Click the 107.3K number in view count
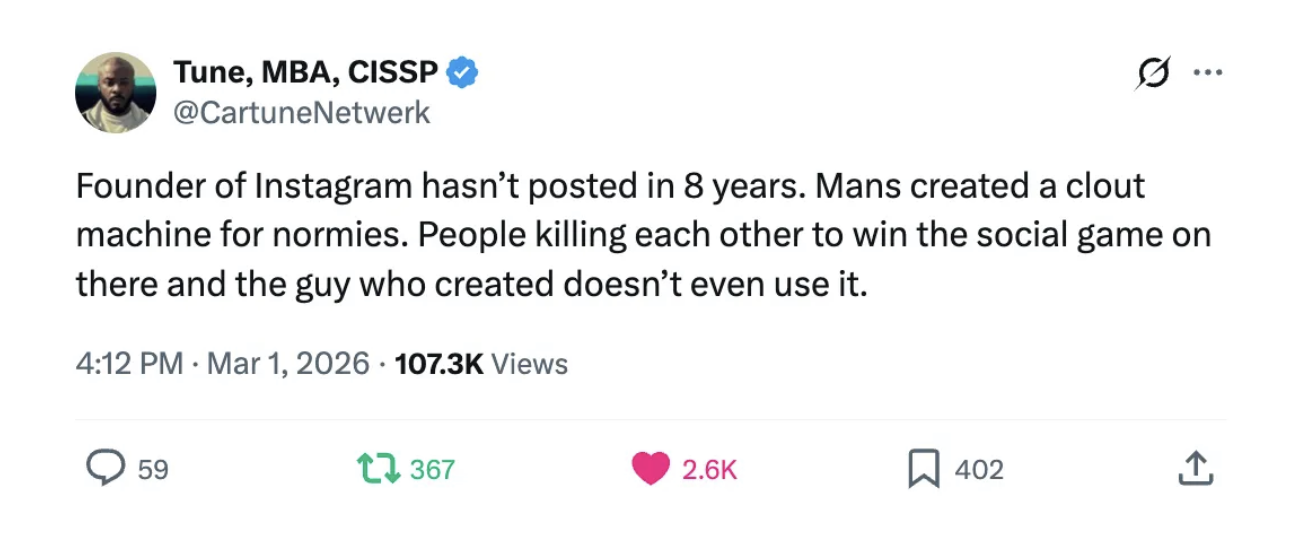 point(439,364)
